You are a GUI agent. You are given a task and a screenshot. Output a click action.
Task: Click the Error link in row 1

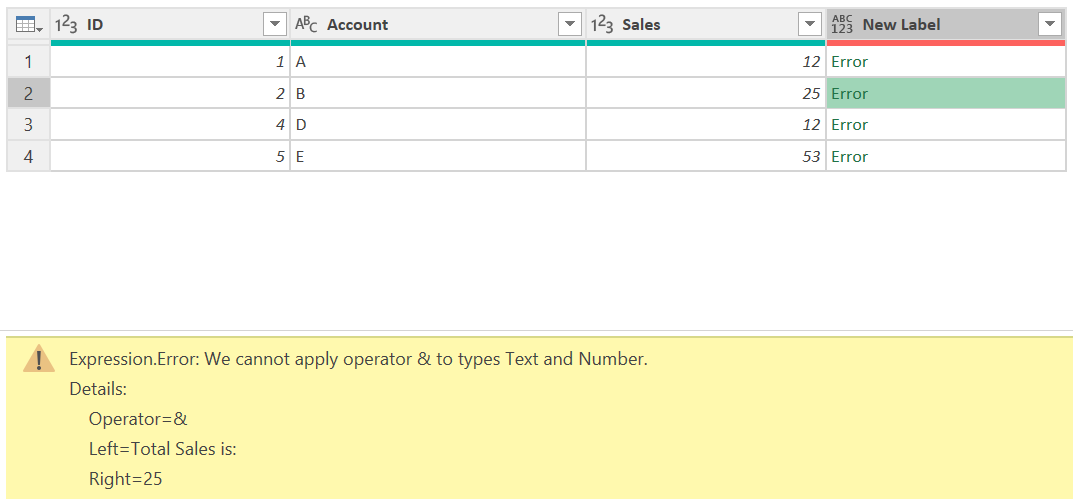849,62
